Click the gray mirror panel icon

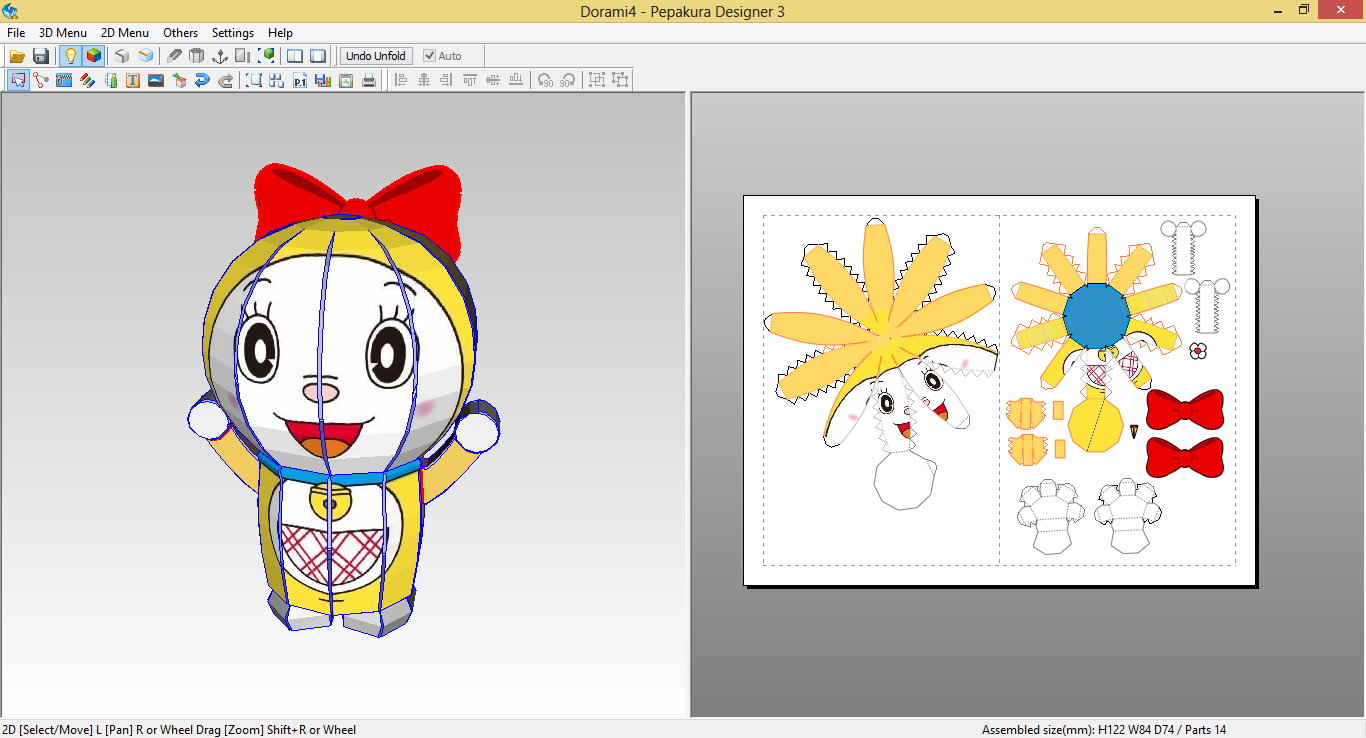click(243, 56)
